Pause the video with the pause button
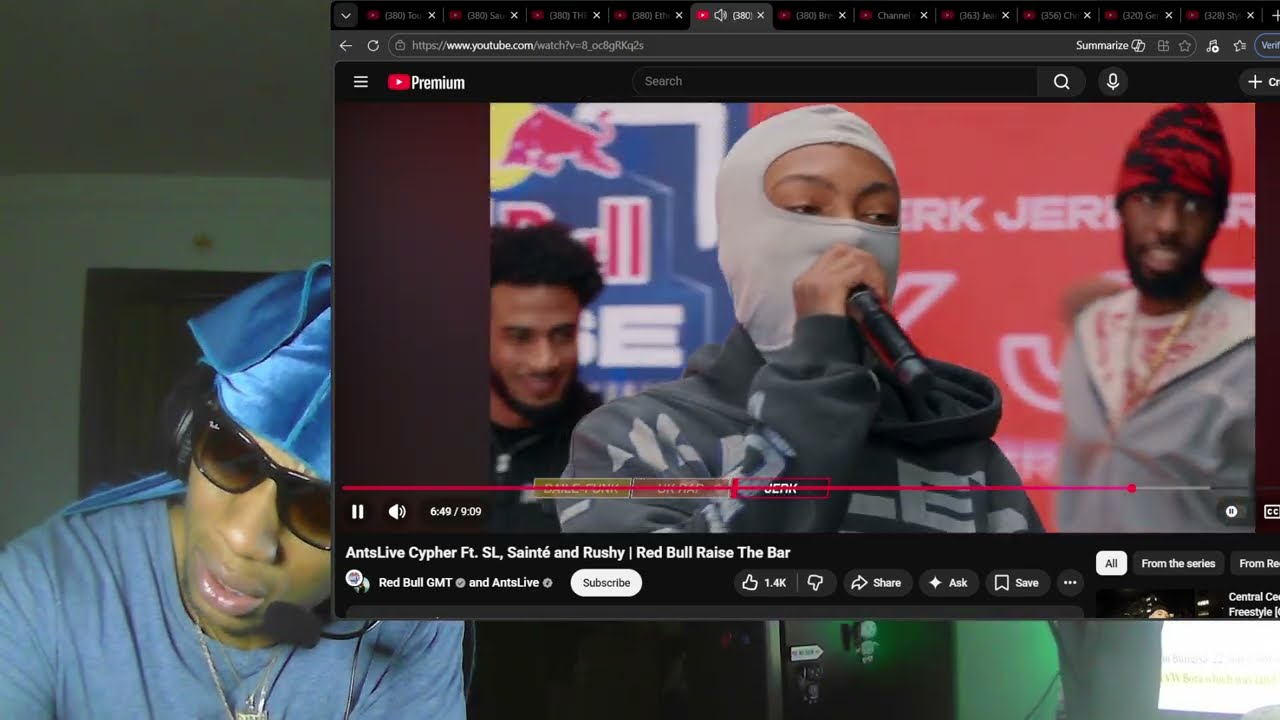1280x720 pixels. (x=358, y=512)
